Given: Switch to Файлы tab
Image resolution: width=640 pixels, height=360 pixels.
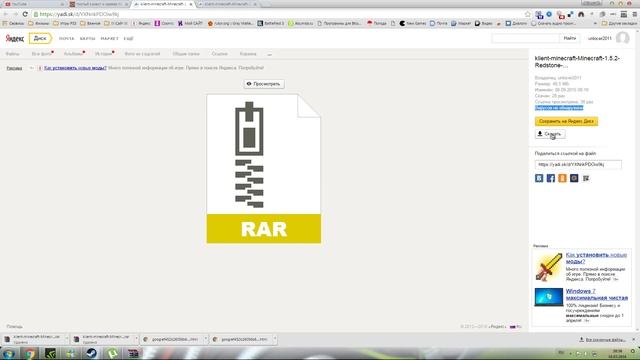Looking at the screenshot, I should pos(12,54).
